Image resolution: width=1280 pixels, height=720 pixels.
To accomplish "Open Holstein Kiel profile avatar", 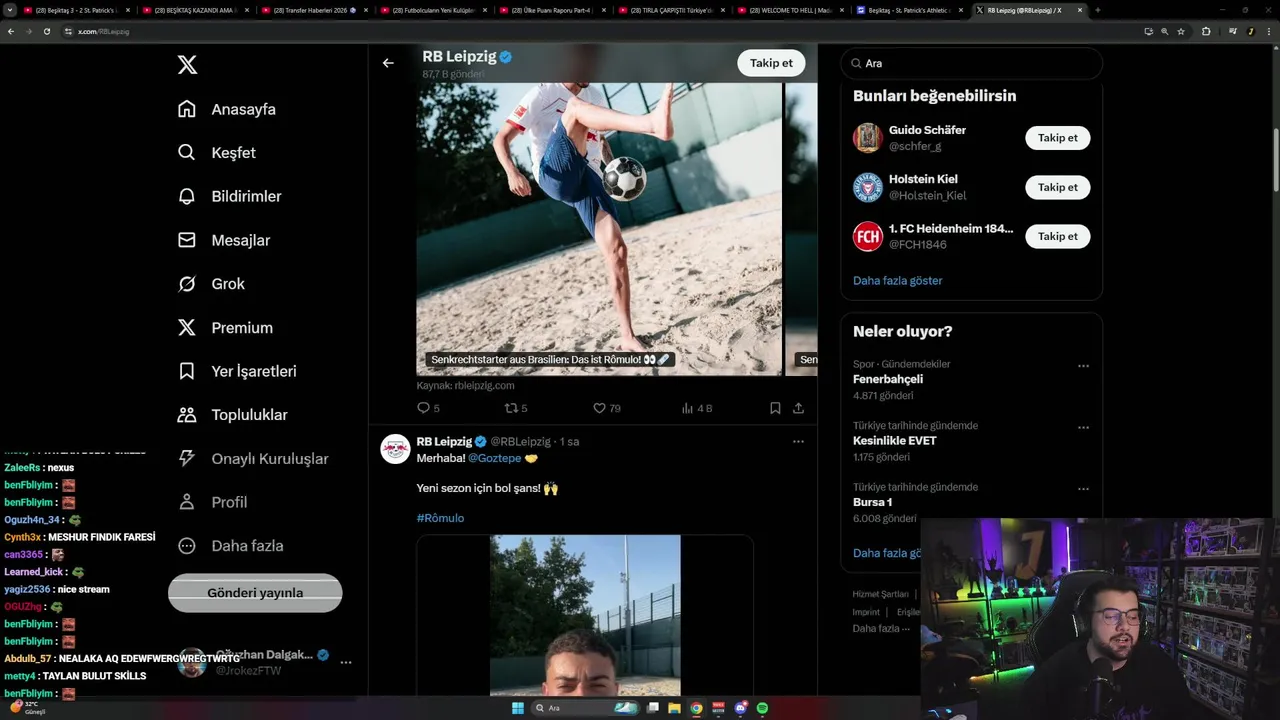I will click(x=867, y=187).
